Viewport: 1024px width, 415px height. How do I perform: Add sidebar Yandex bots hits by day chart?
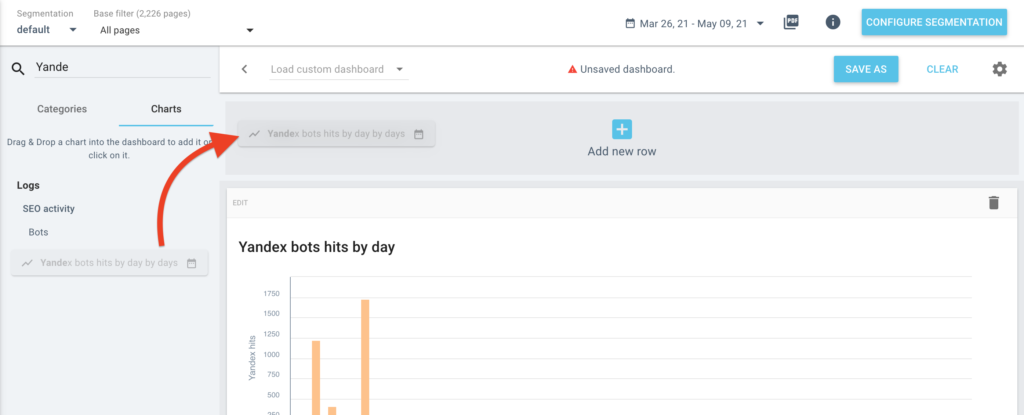(109, 263)
